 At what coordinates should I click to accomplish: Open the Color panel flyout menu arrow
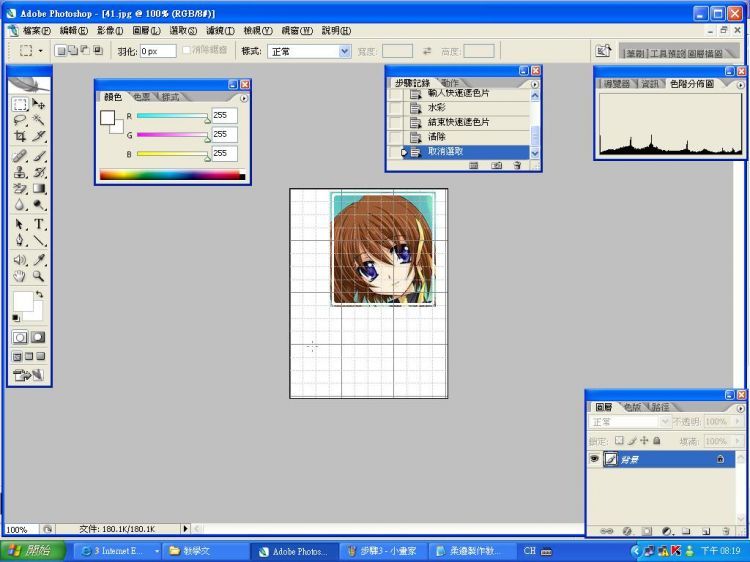click(x=243, y=98)
